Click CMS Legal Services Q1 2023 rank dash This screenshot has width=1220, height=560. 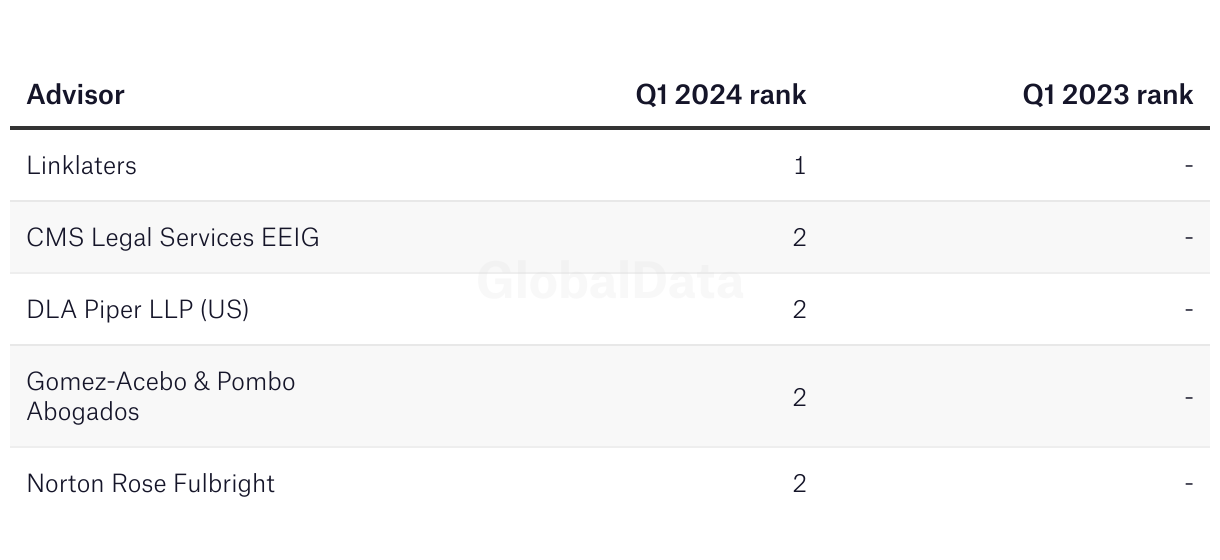pyautogui.click(x=1189, y=237)
